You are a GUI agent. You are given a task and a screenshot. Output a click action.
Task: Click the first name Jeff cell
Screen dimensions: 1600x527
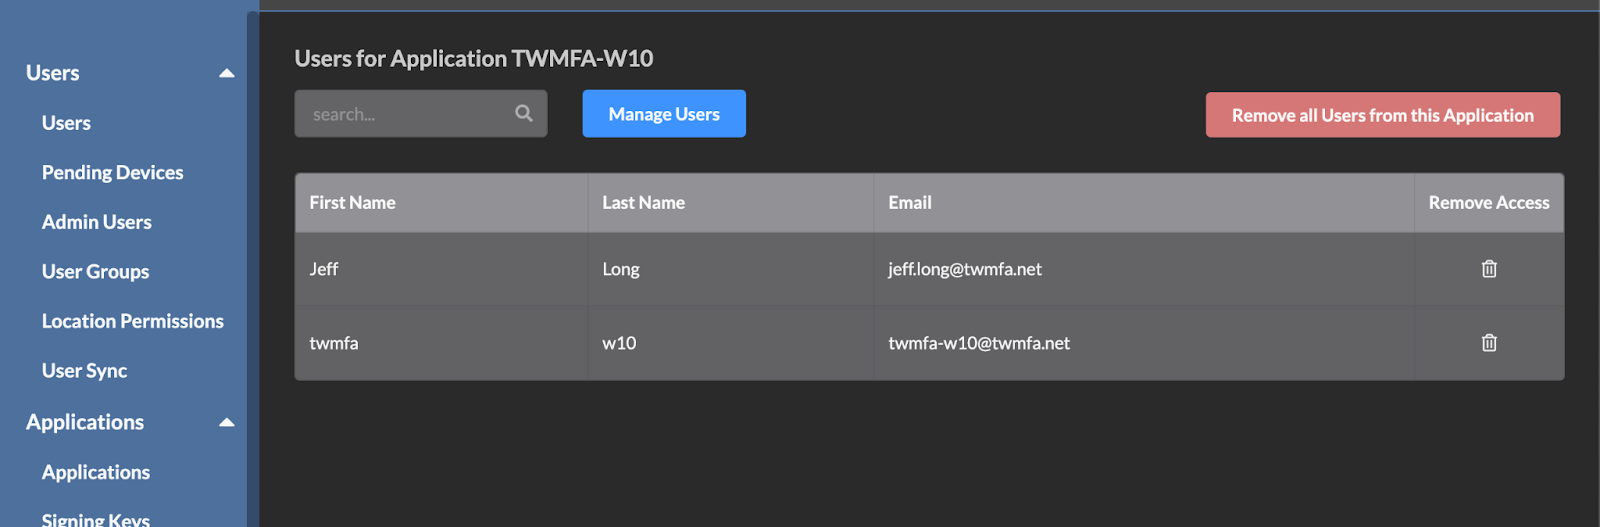441,269
